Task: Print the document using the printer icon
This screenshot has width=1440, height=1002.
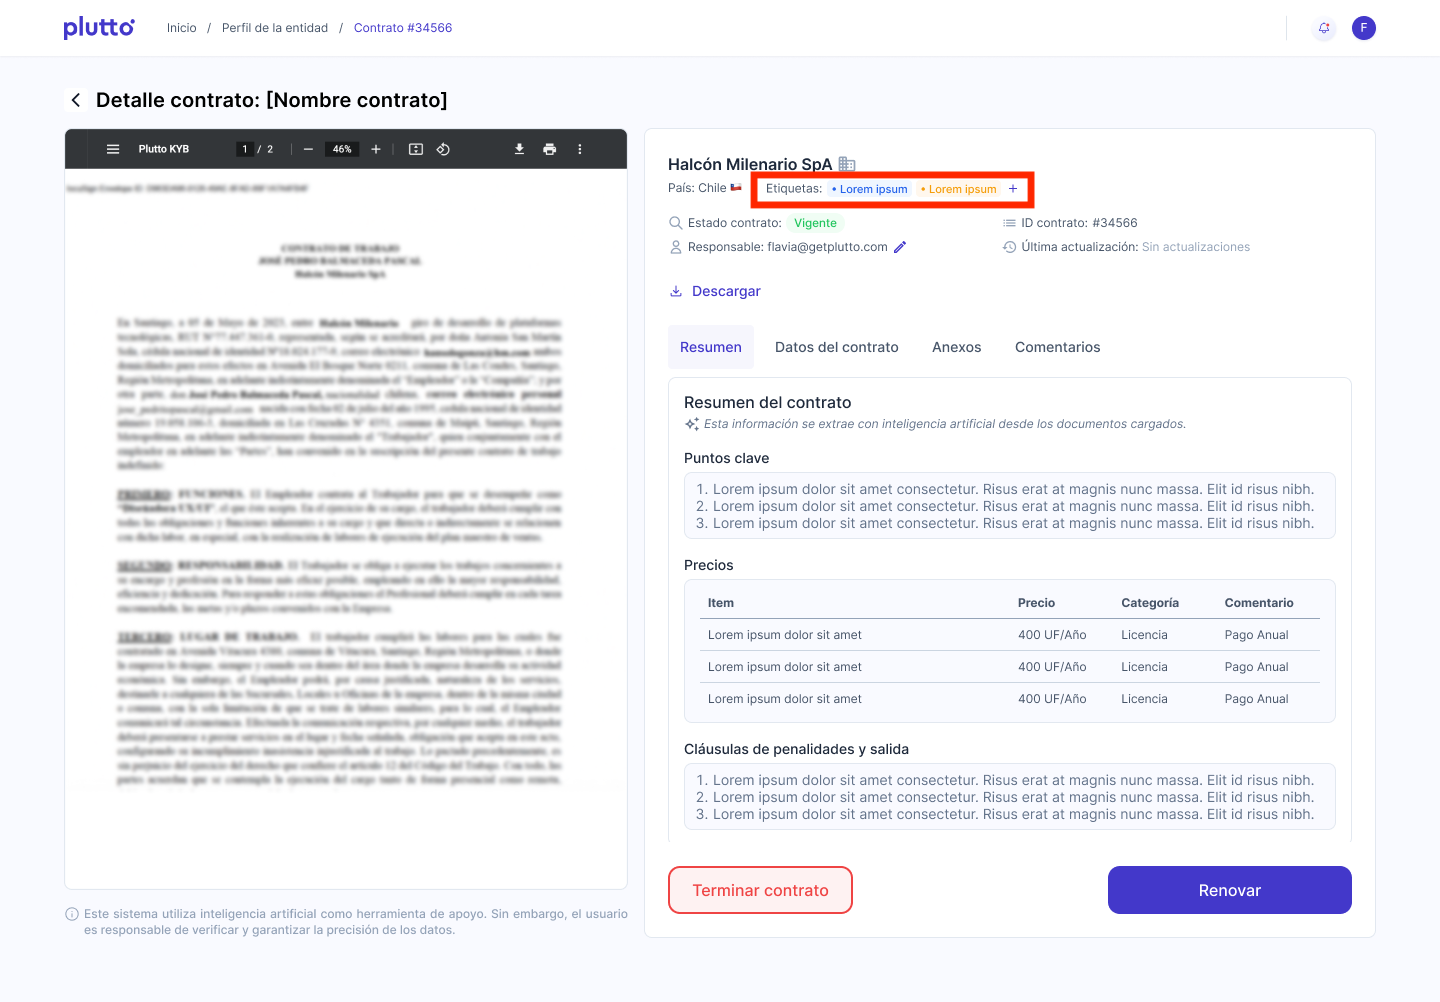Action: tap(549, 149)
